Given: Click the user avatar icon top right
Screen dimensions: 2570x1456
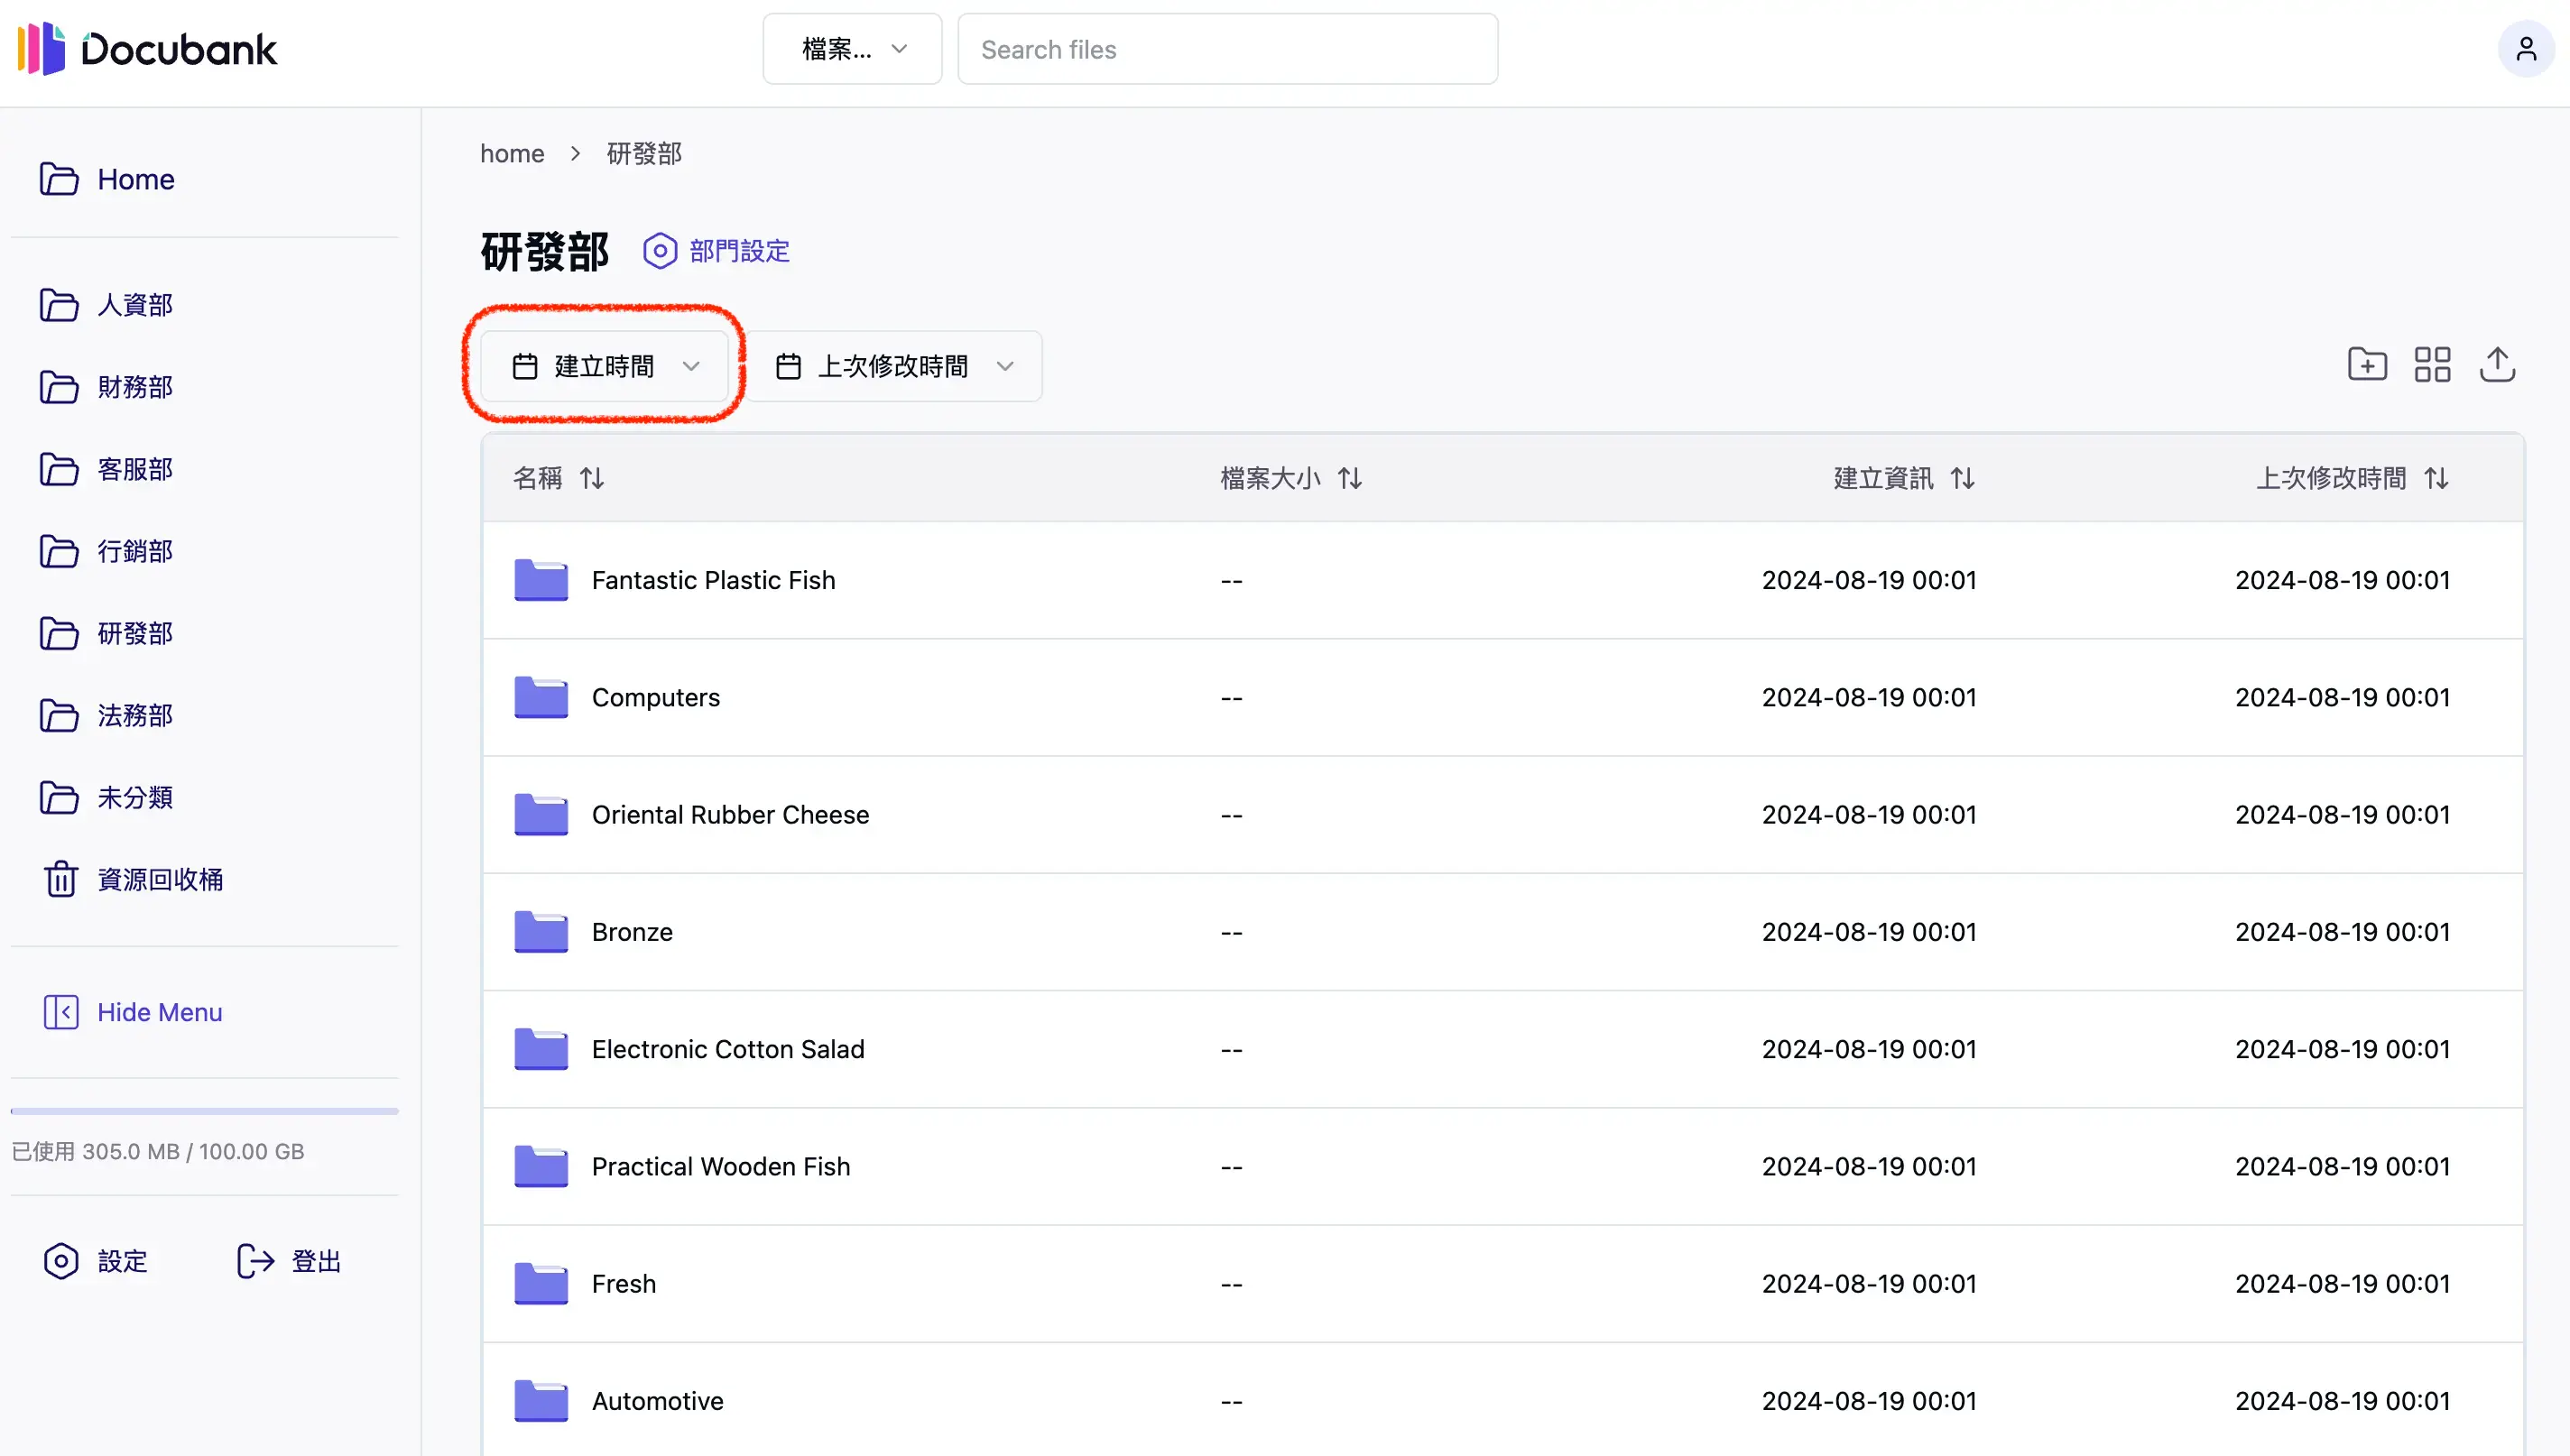Looking at the screenshot, I should tap(2527, 48).
